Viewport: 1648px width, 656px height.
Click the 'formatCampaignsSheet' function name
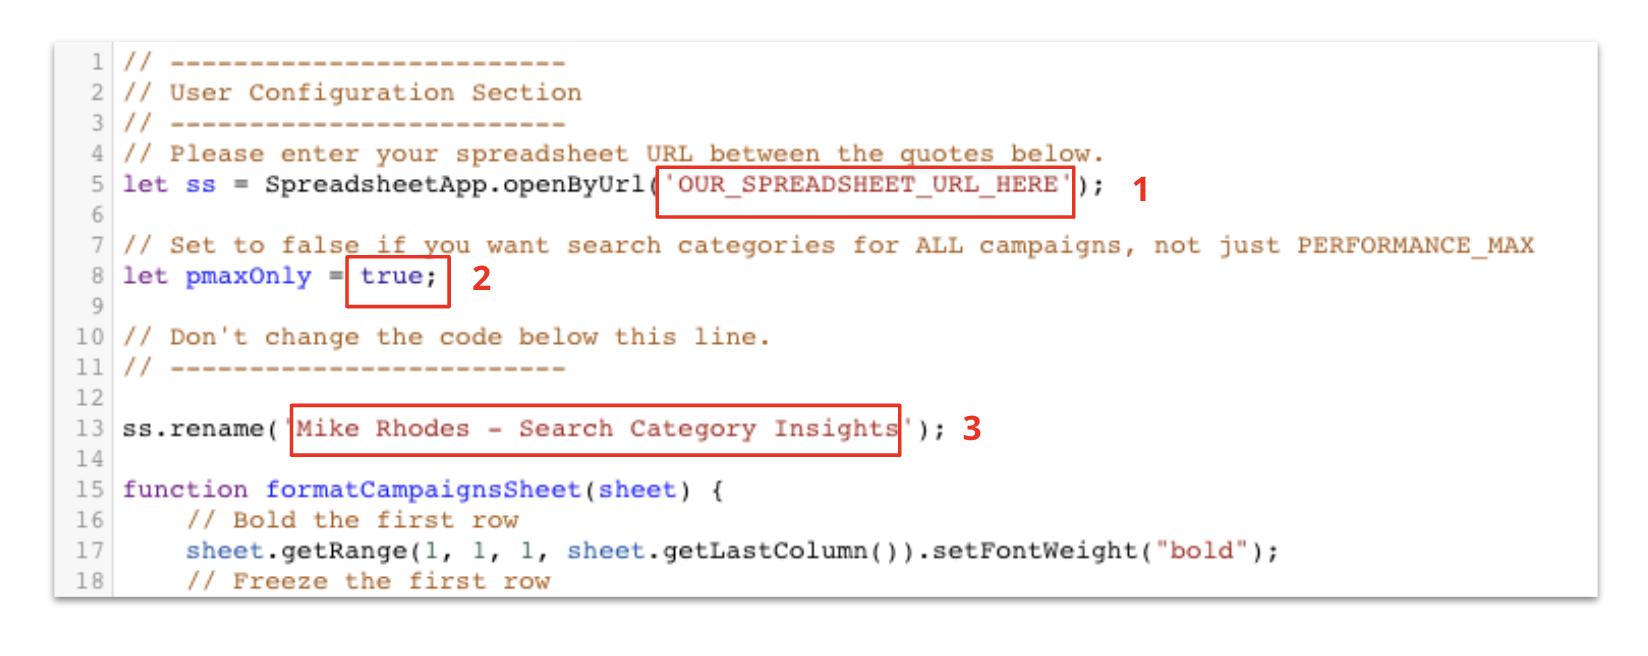(x=422, y=490)
